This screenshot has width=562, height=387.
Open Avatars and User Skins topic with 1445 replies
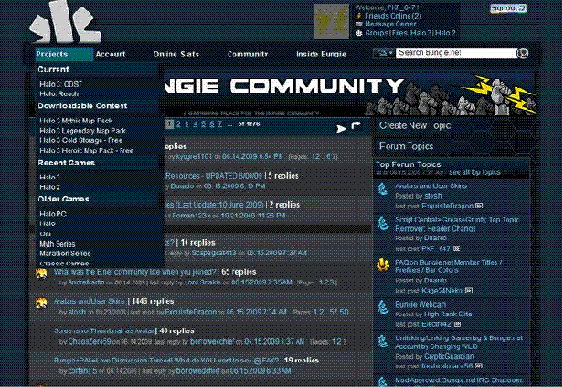pos(89,301)
